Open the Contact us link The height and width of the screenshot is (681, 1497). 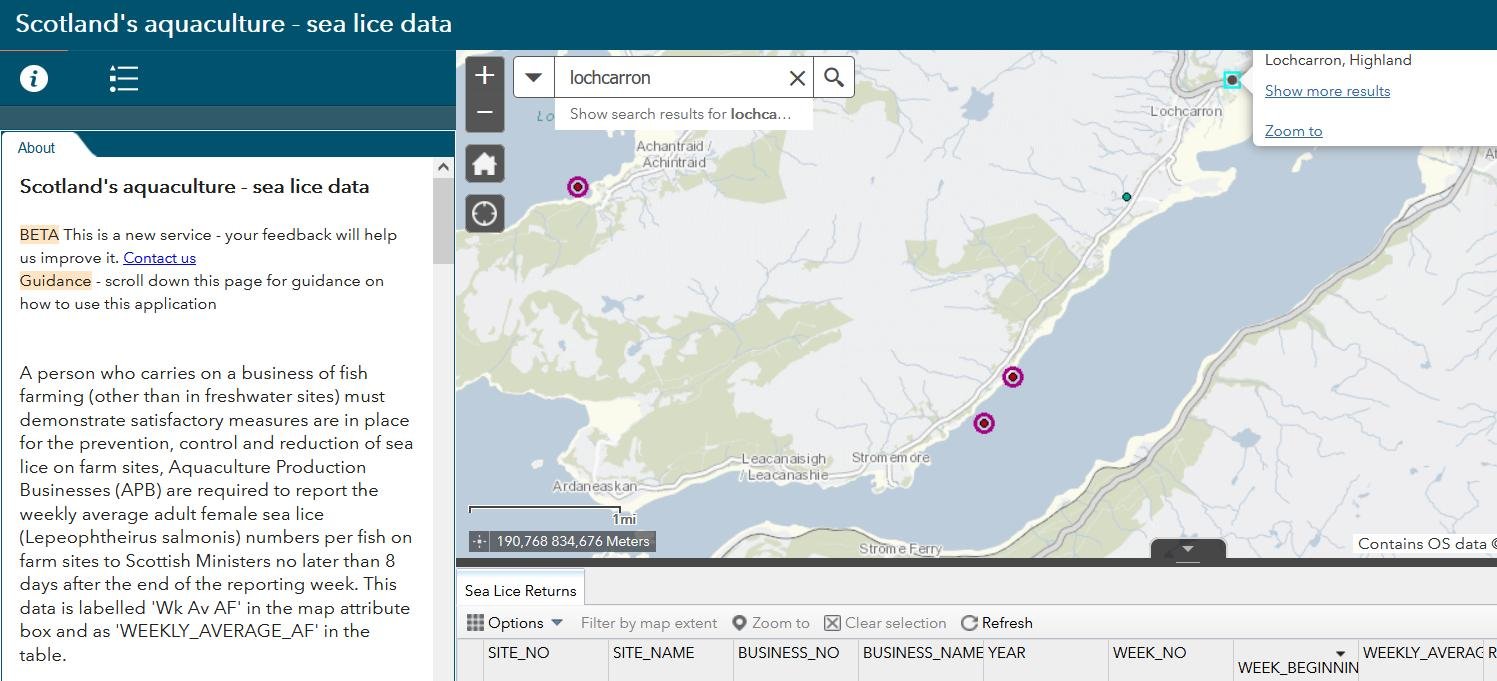[159, 257]
